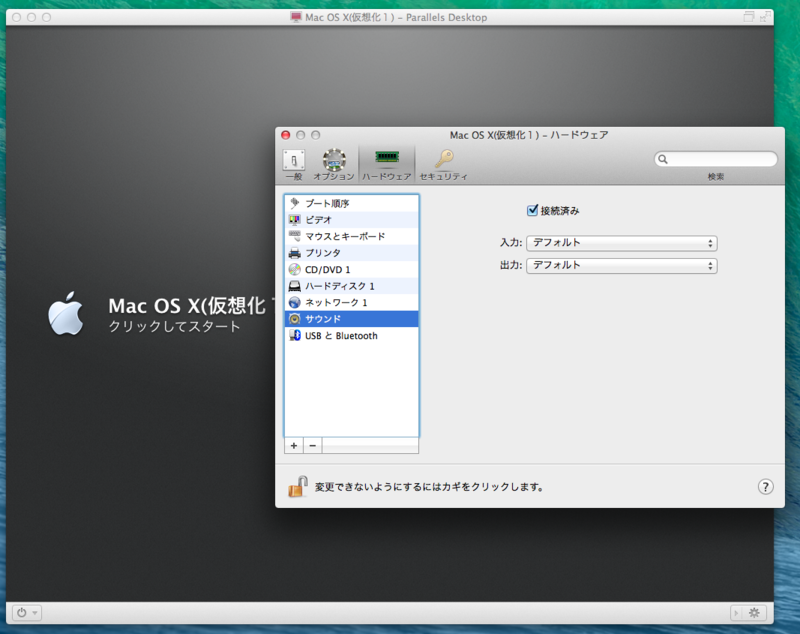Select USB と Bluetooth in hardware list
This screenshot has height=634, width=800.
[x=352, y=336]
